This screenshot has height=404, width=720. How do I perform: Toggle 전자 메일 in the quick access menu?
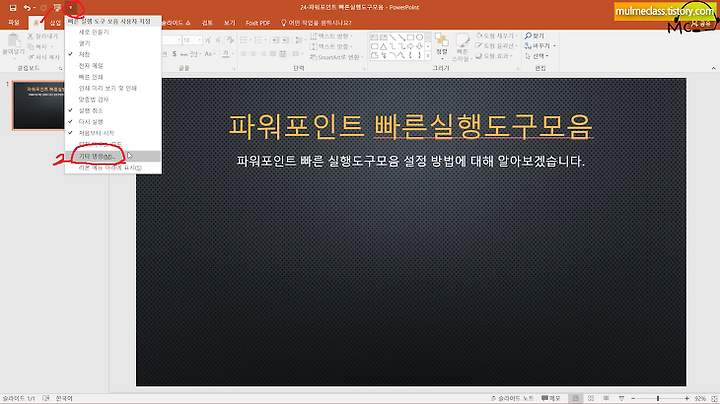[x=113, y=66]
